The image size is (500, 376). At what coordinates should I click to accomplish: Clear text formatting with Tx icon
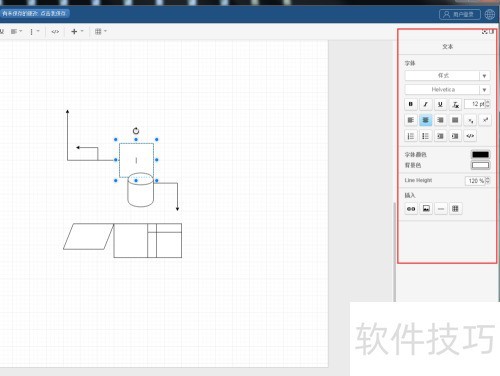[455, 104]
